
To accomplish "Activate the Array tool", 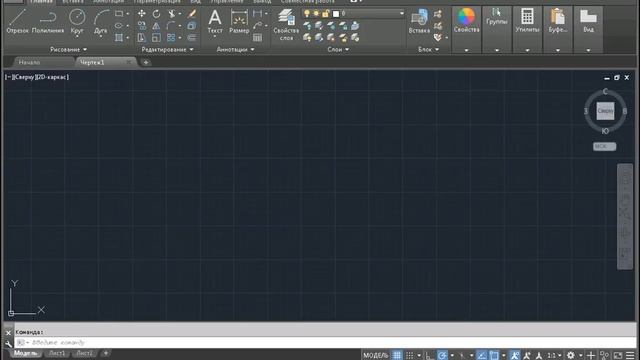I will (x=171, y=38).
